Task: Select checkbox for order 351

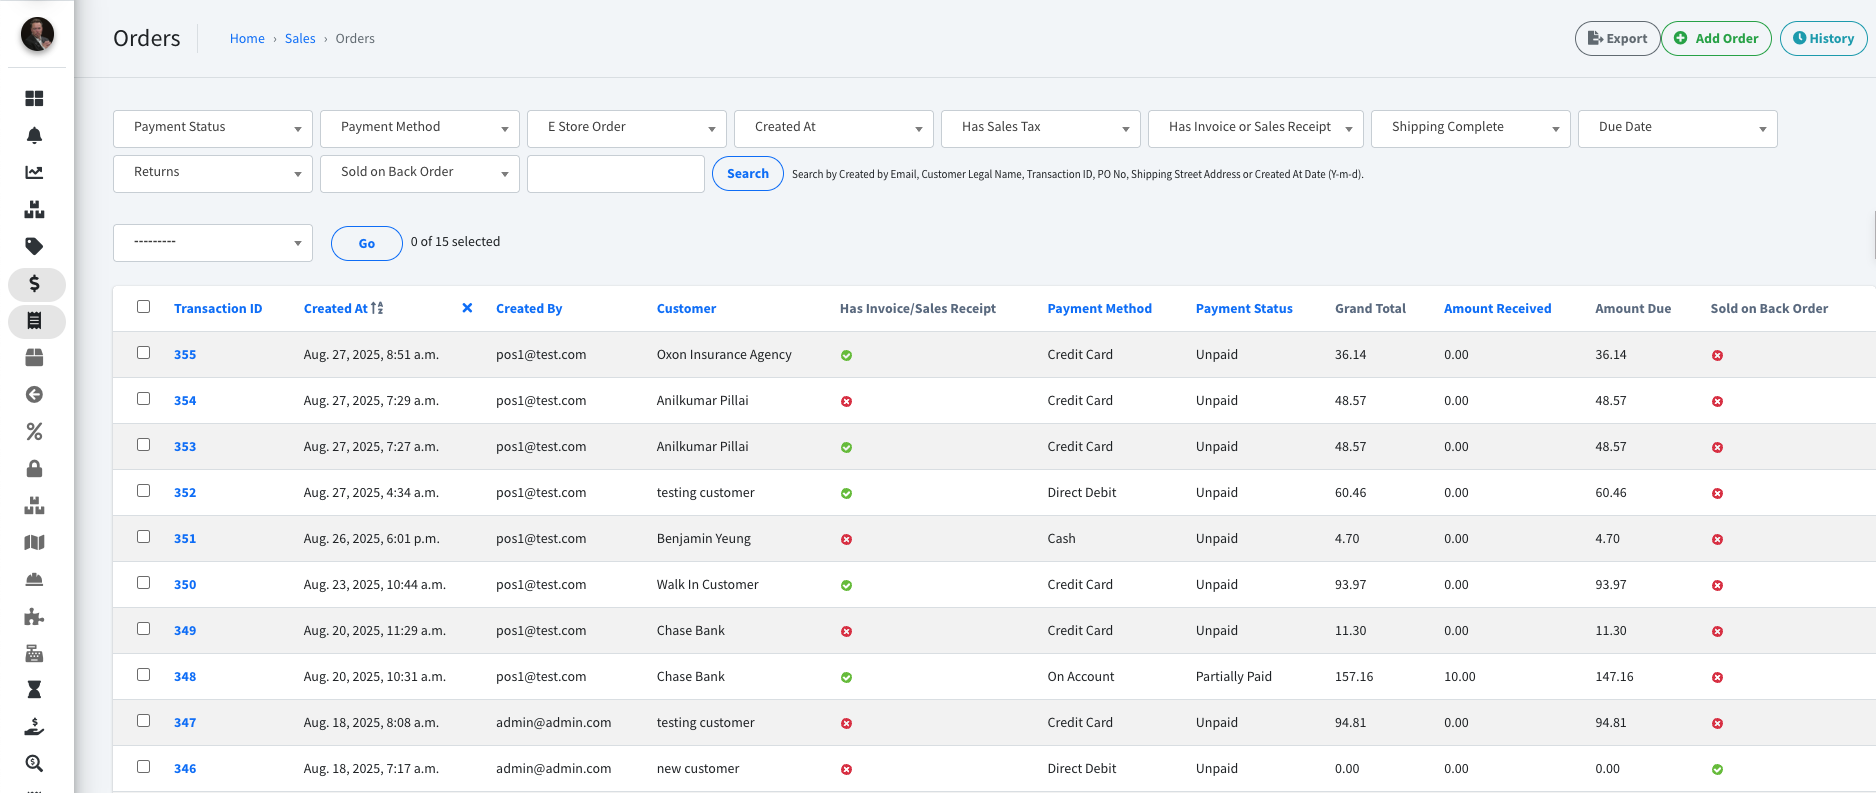Action: [x=143, y=537]
